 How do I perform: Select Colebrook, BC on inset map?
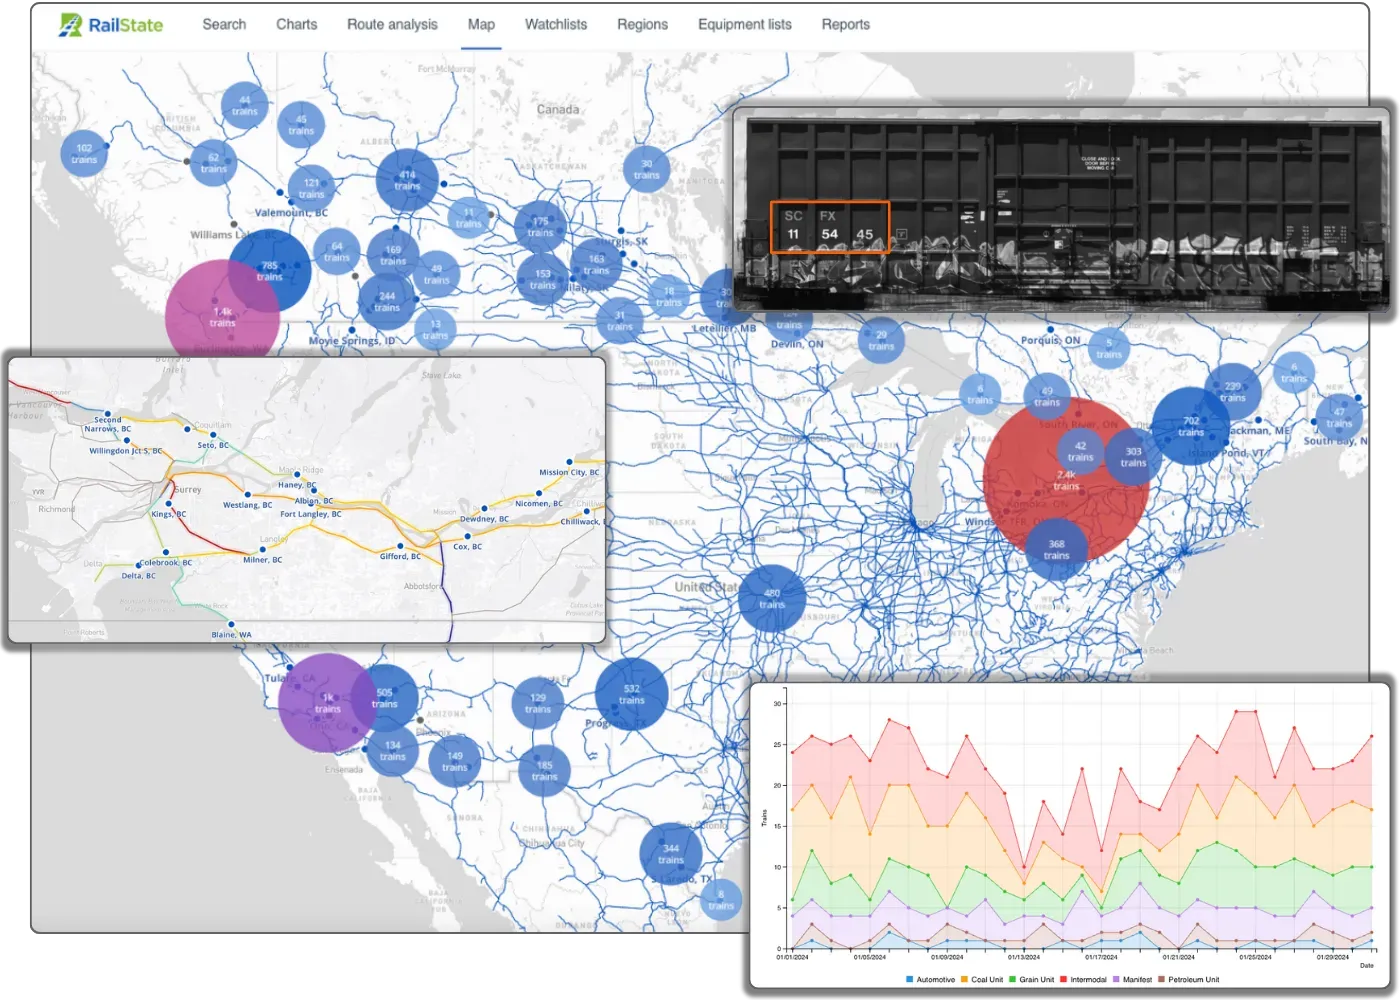166,562
